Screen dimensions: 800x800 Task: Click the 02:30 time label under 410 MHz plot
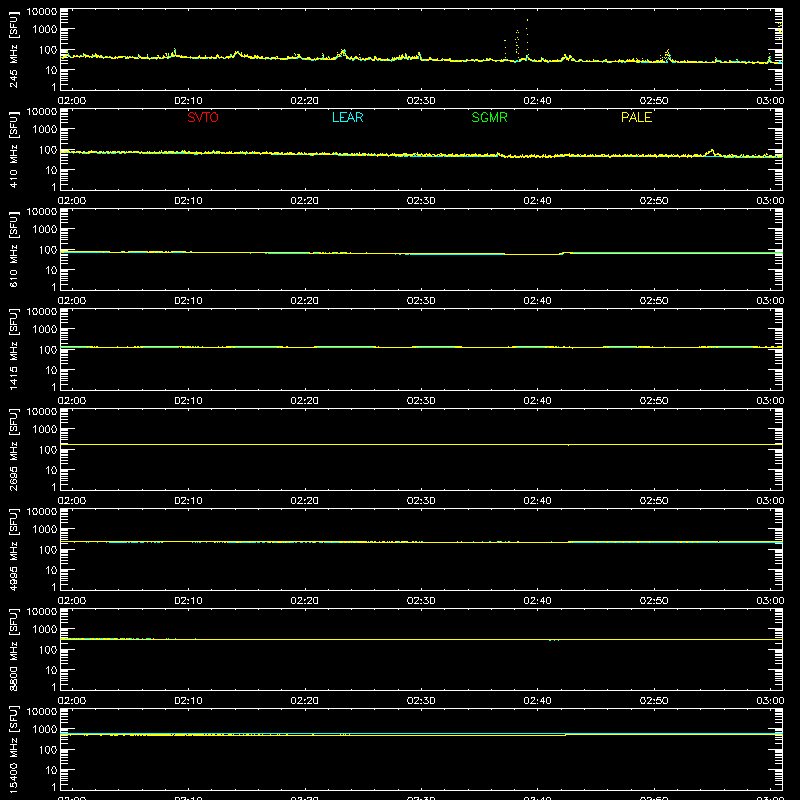(421, 201)
